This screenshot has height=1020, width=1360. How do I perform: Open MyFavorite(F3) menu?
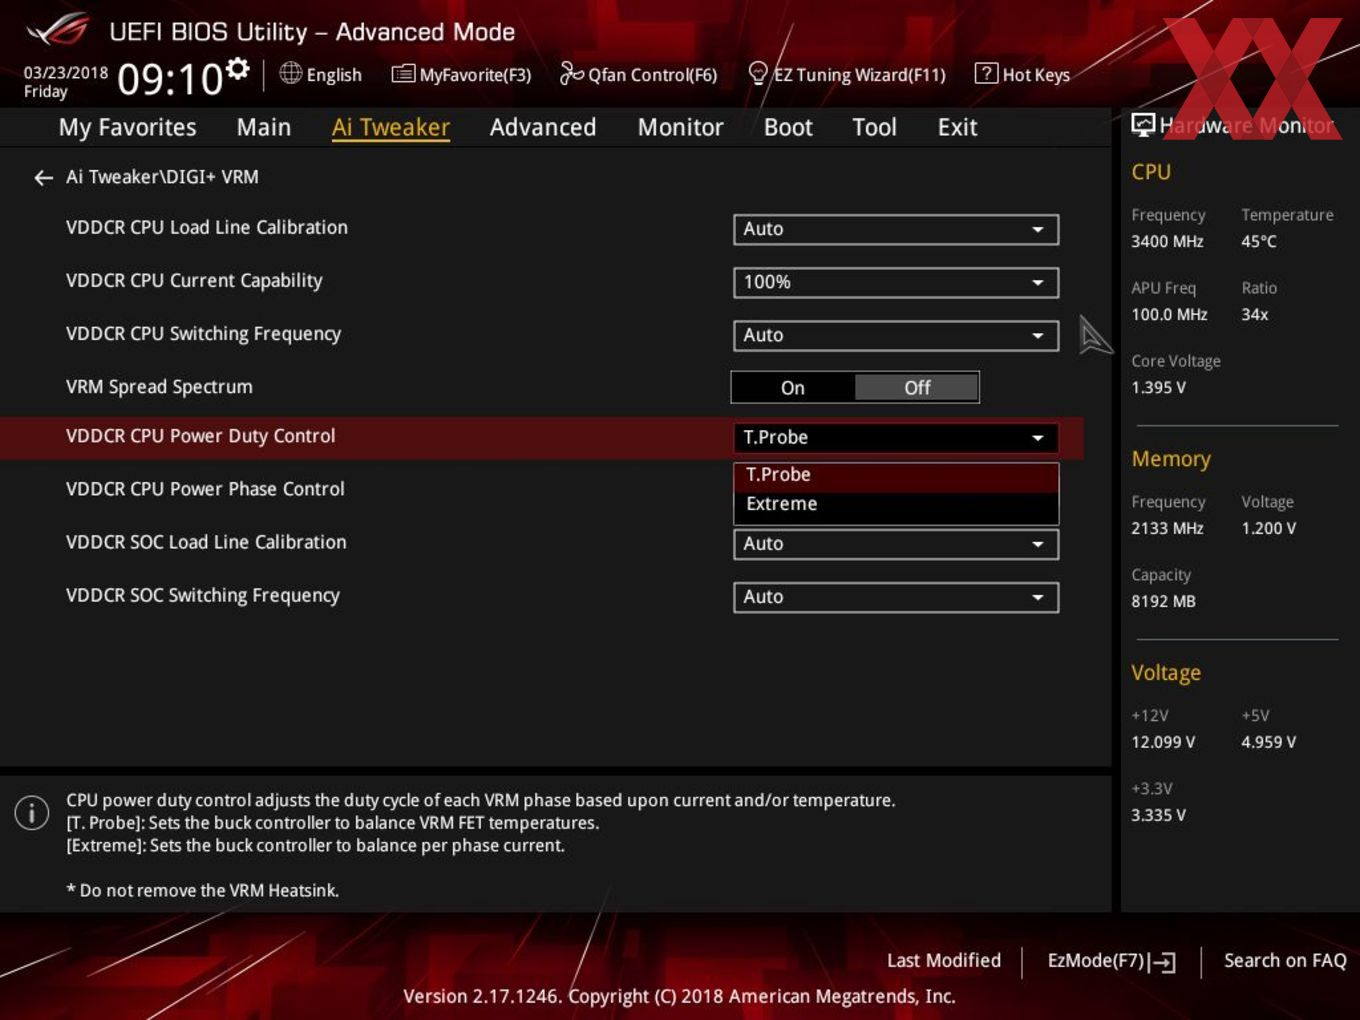(461, 74)
